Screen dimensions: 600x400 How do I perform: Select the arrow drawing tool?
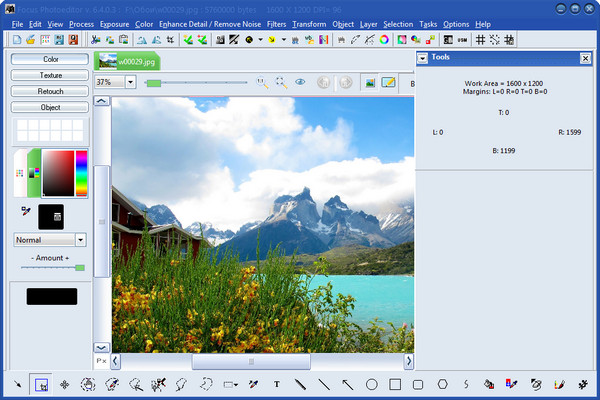click(347, 384)
